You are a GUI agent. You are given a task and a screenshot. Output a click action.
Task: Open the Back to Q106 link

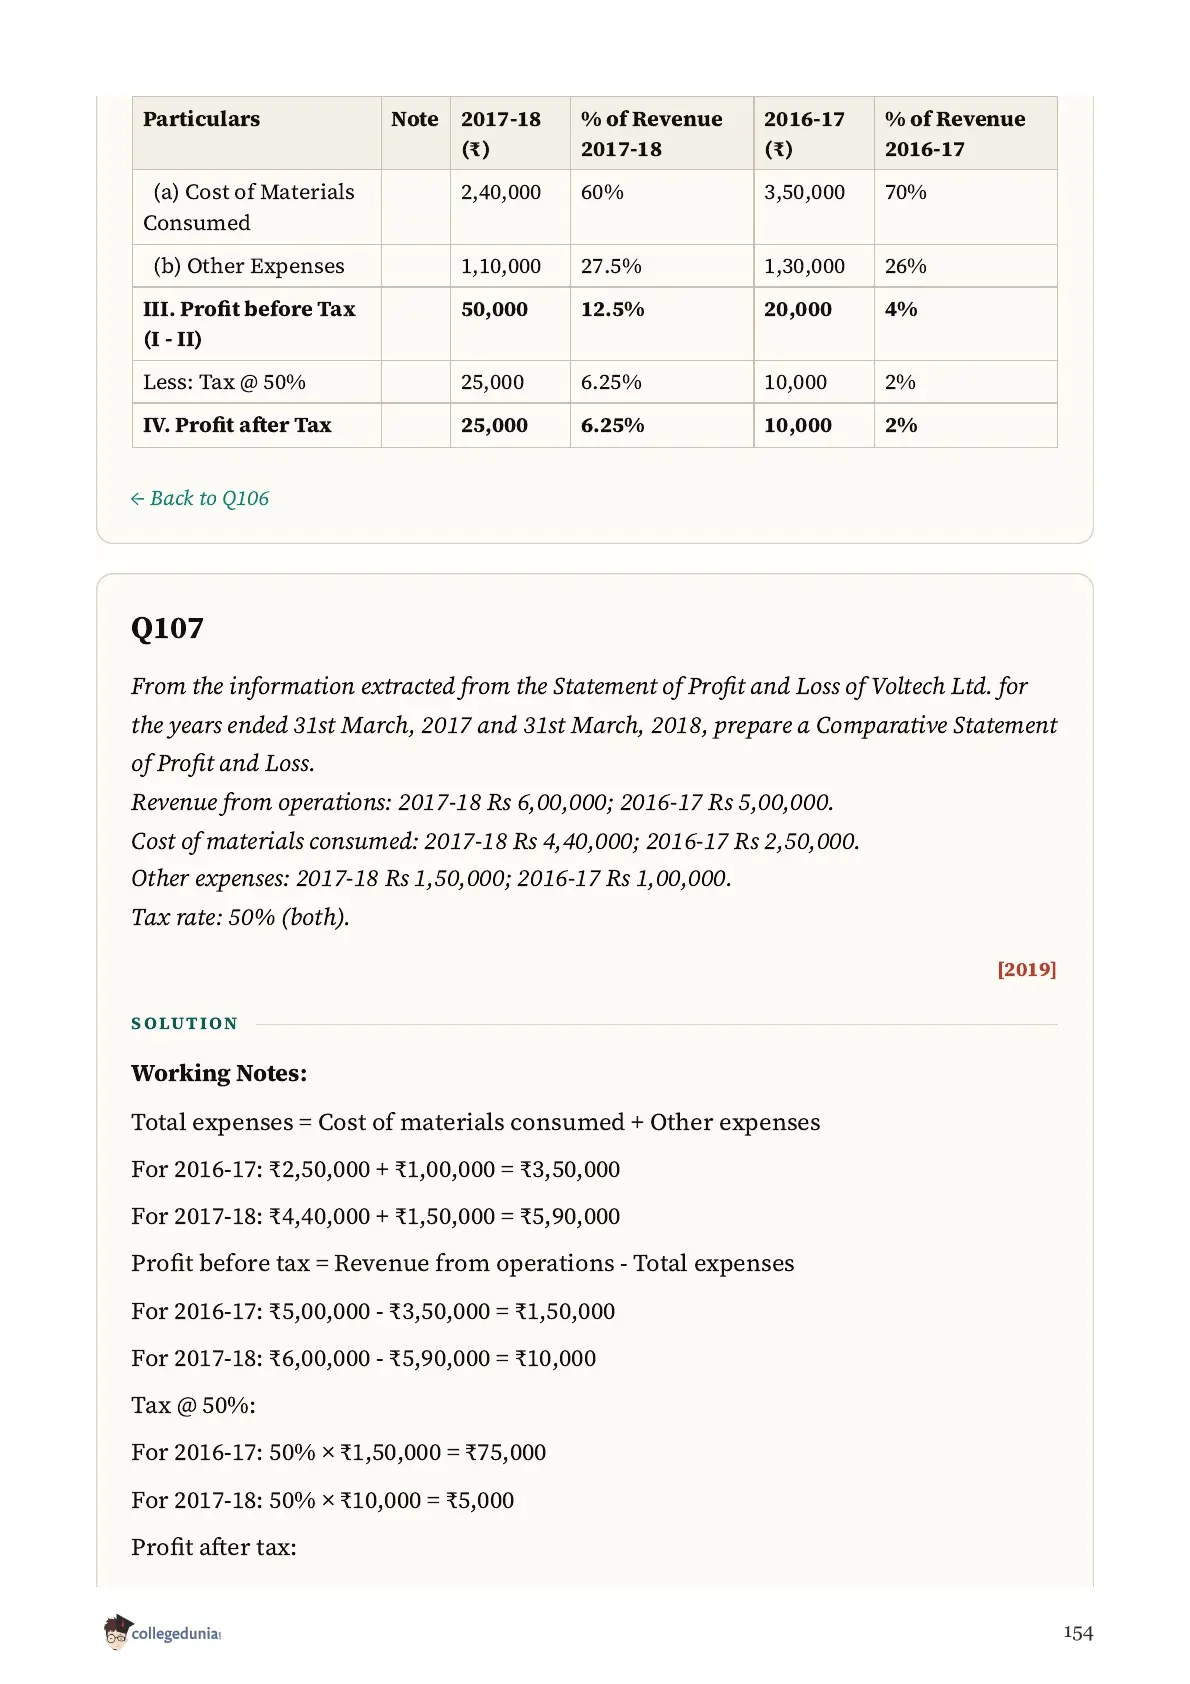point(200,498)
